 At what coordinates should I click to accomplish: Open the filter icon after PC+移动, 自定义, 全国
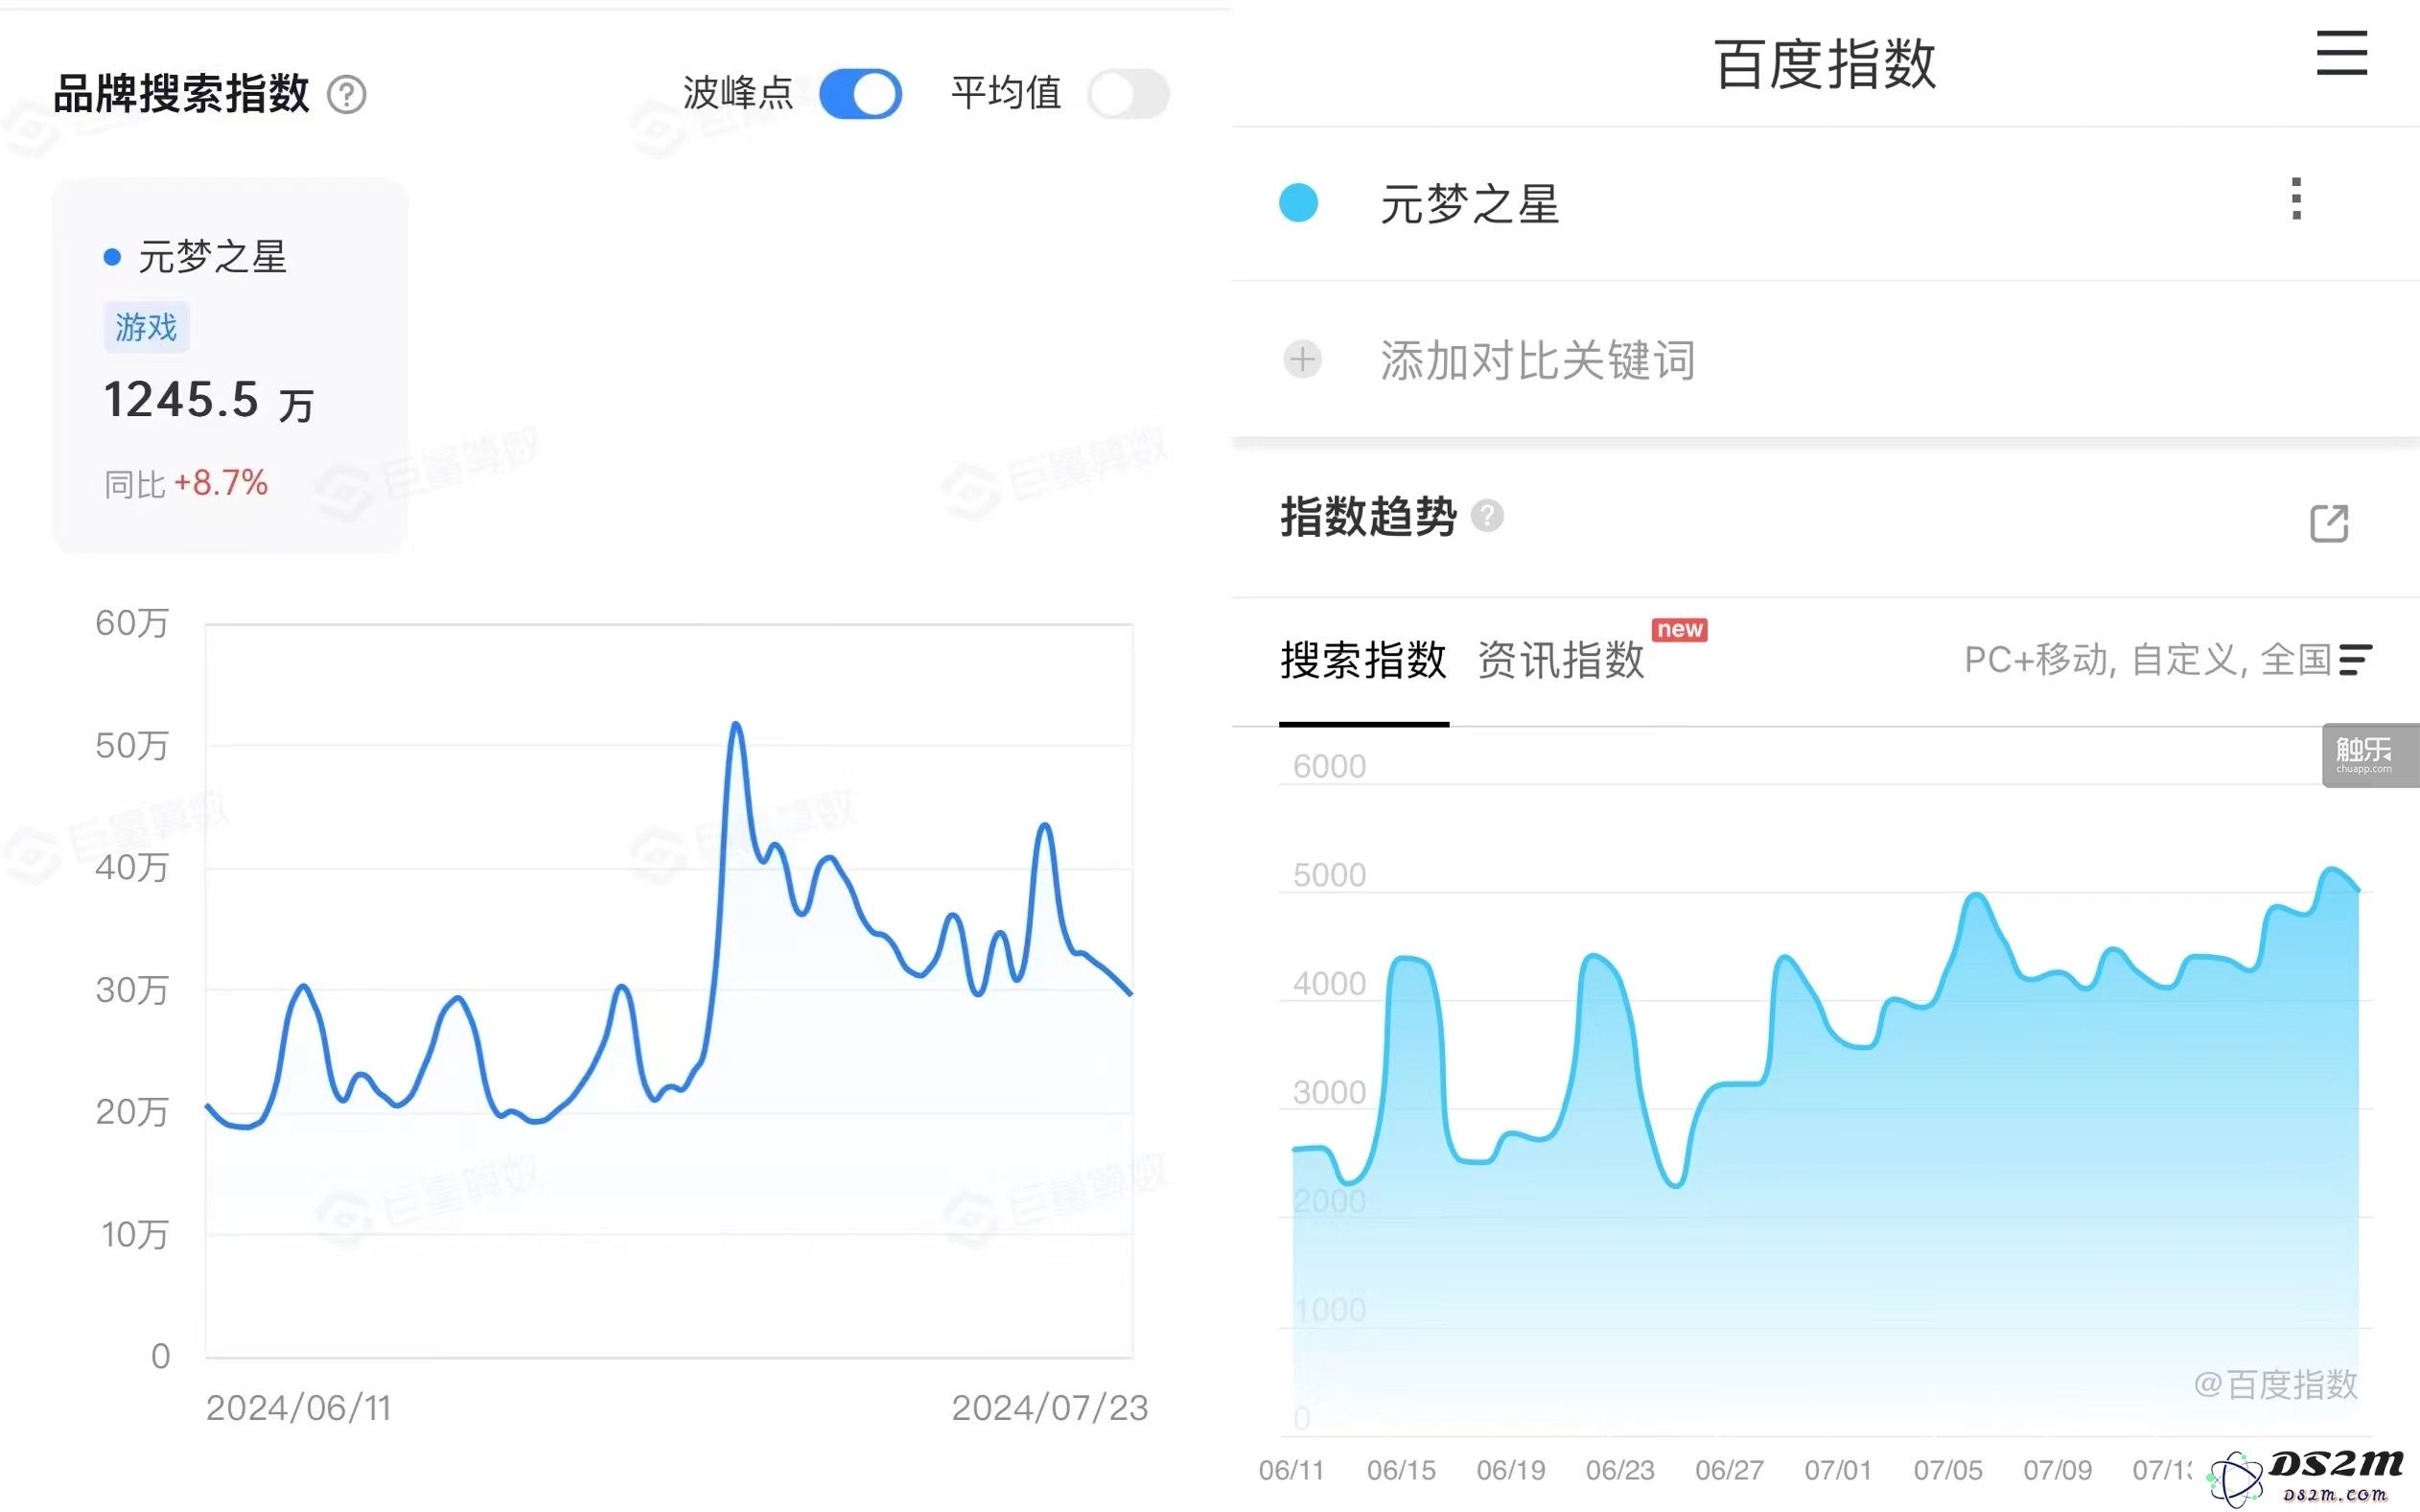coord(2355,660)
